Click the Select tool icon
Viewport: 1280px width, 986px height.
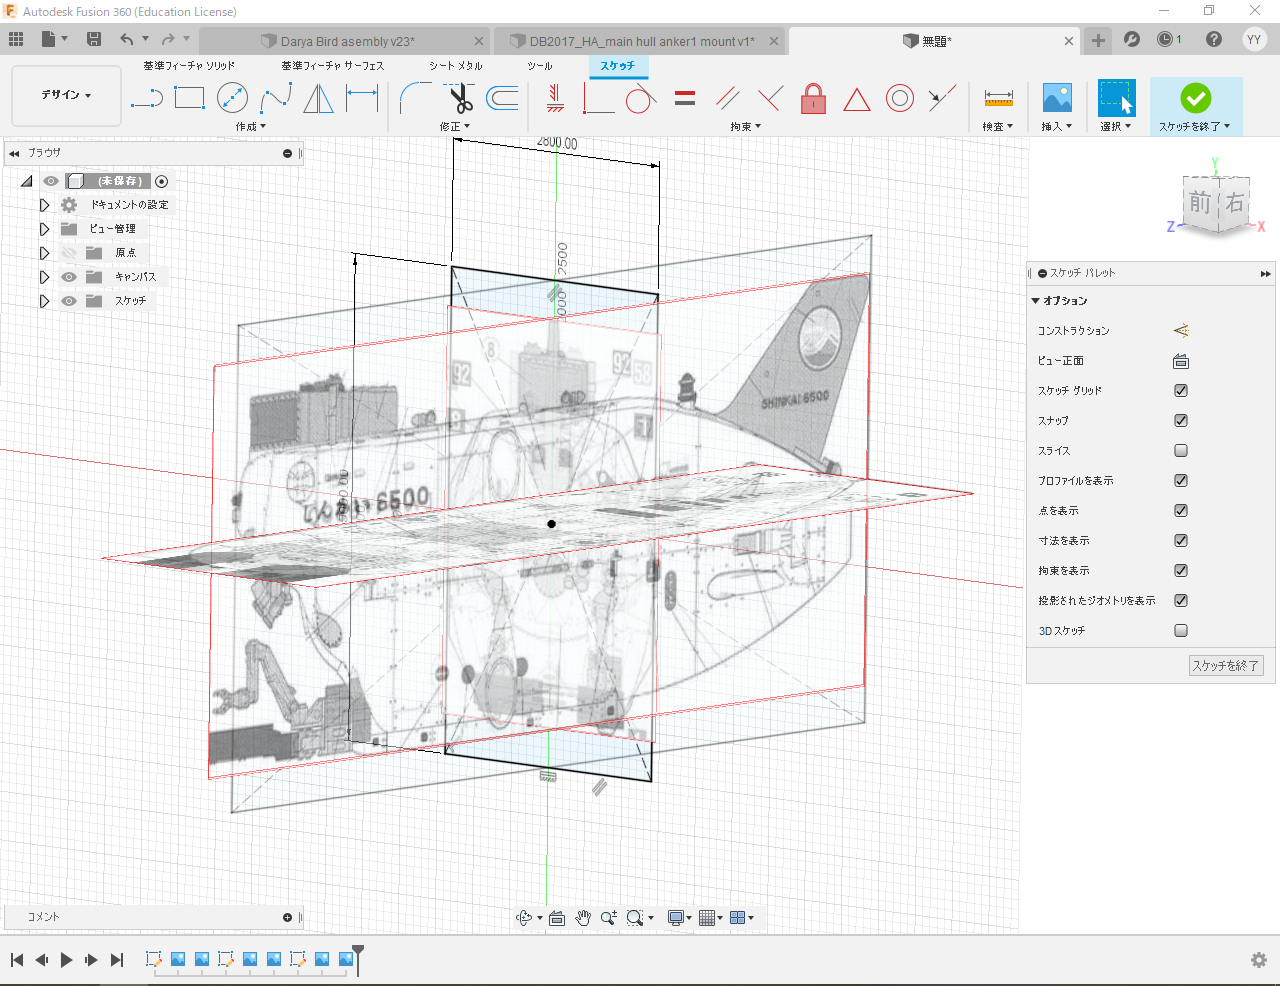pyautogui.click(x=1116, y=98)
